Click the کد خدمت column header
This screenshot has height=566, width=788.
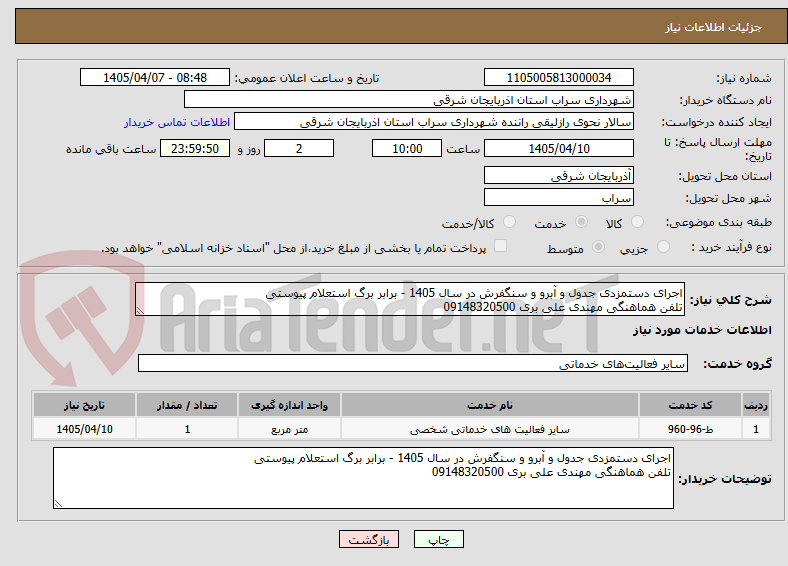coord(691,405)
